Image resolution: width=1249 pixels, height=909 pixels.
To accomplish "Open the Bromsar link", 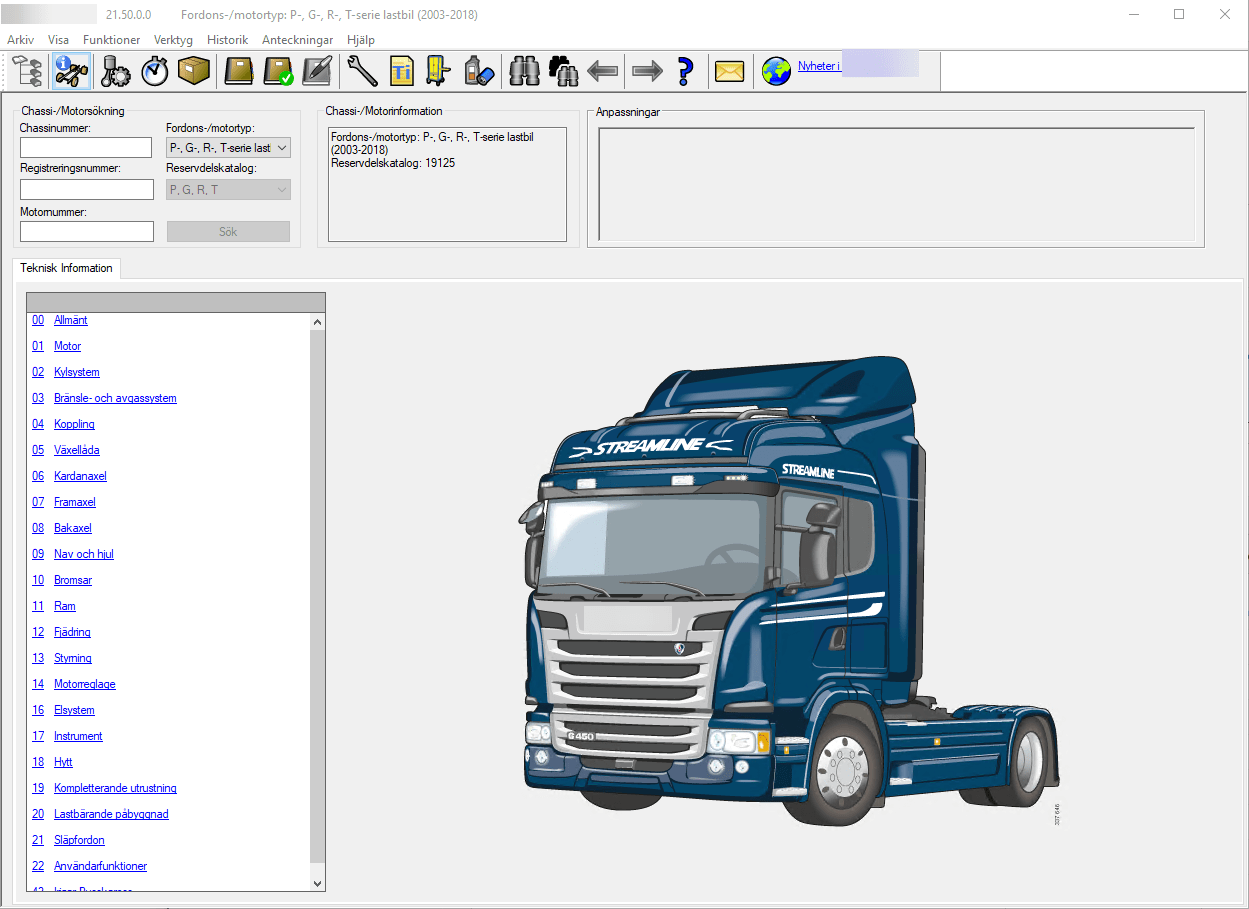I will (x=73, y=580).
